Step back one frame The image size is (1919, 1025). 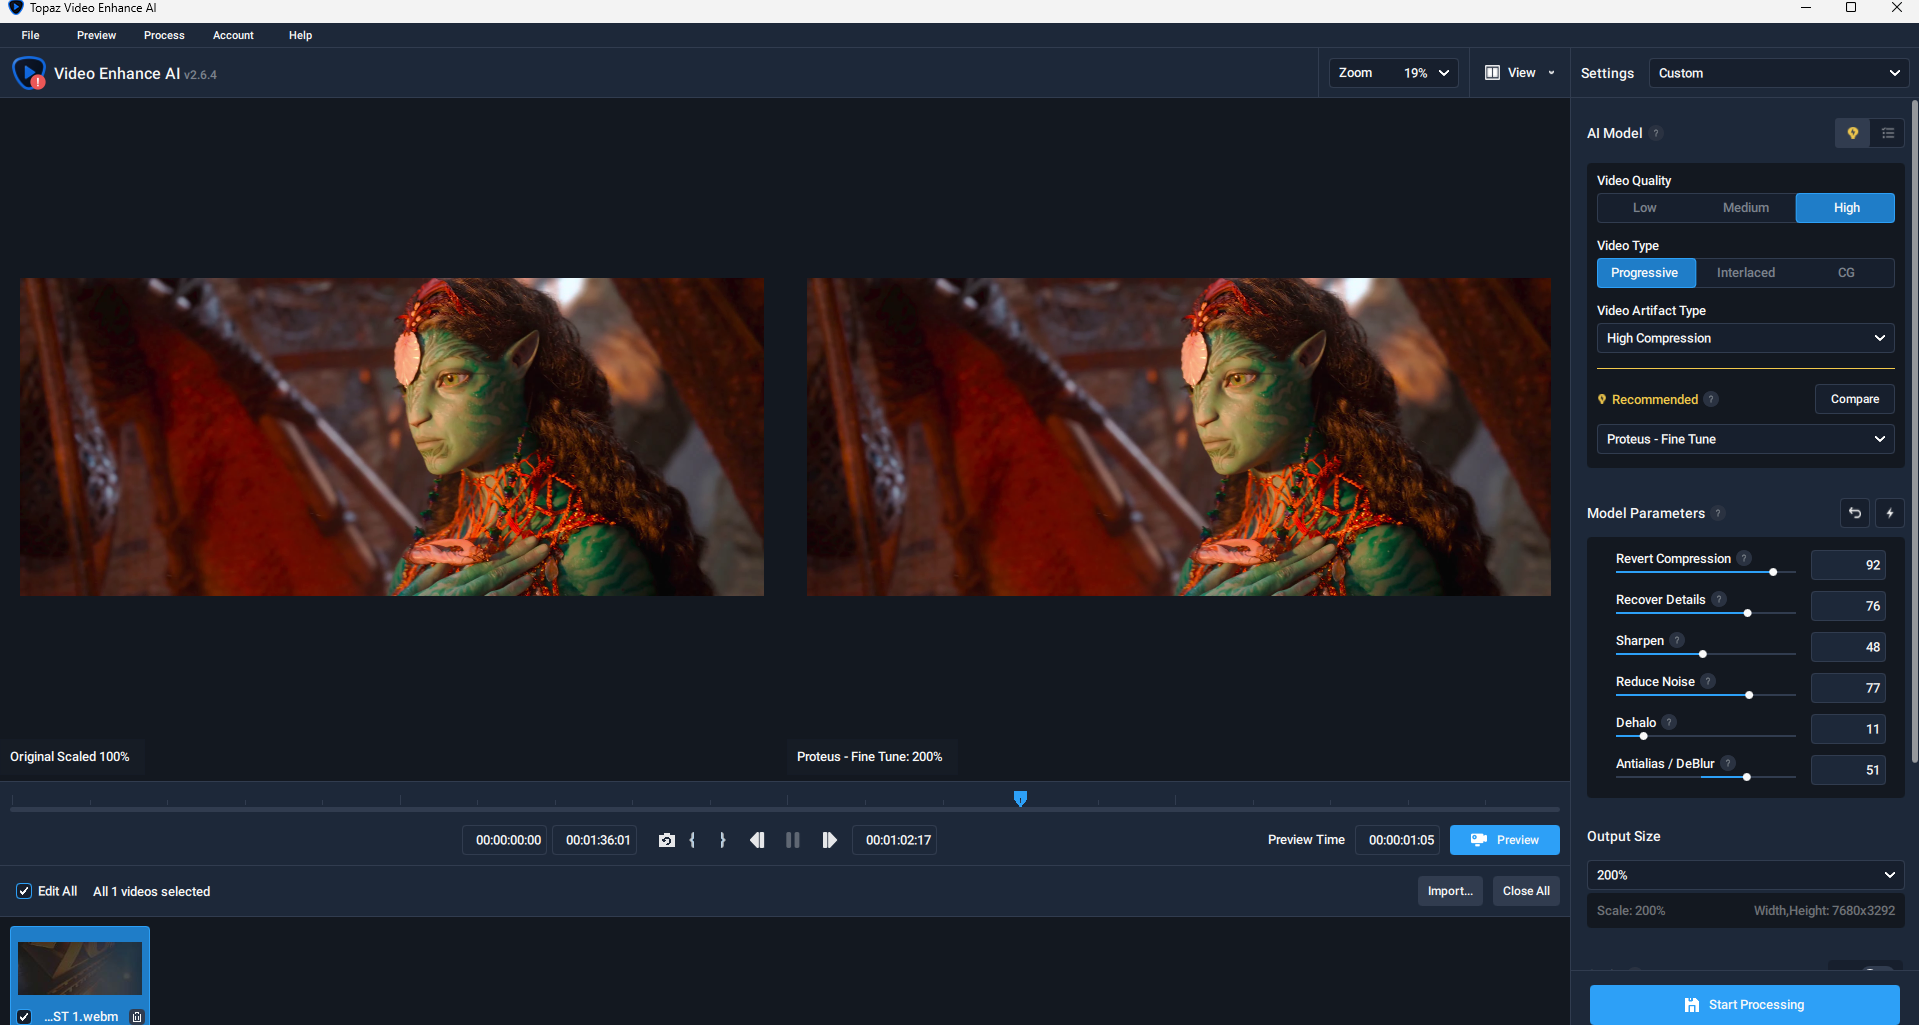point(757,840)
